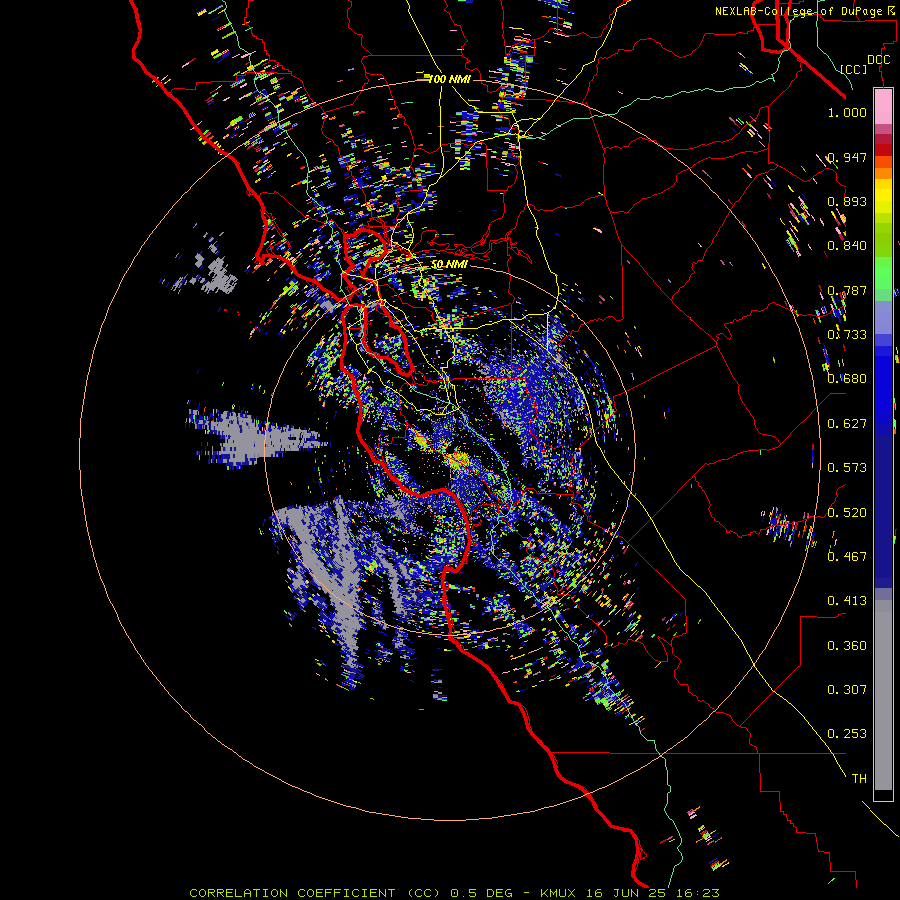Click the TH label at the legend bottom
This screenshot has height=900, width=900.
click(859, 779)
